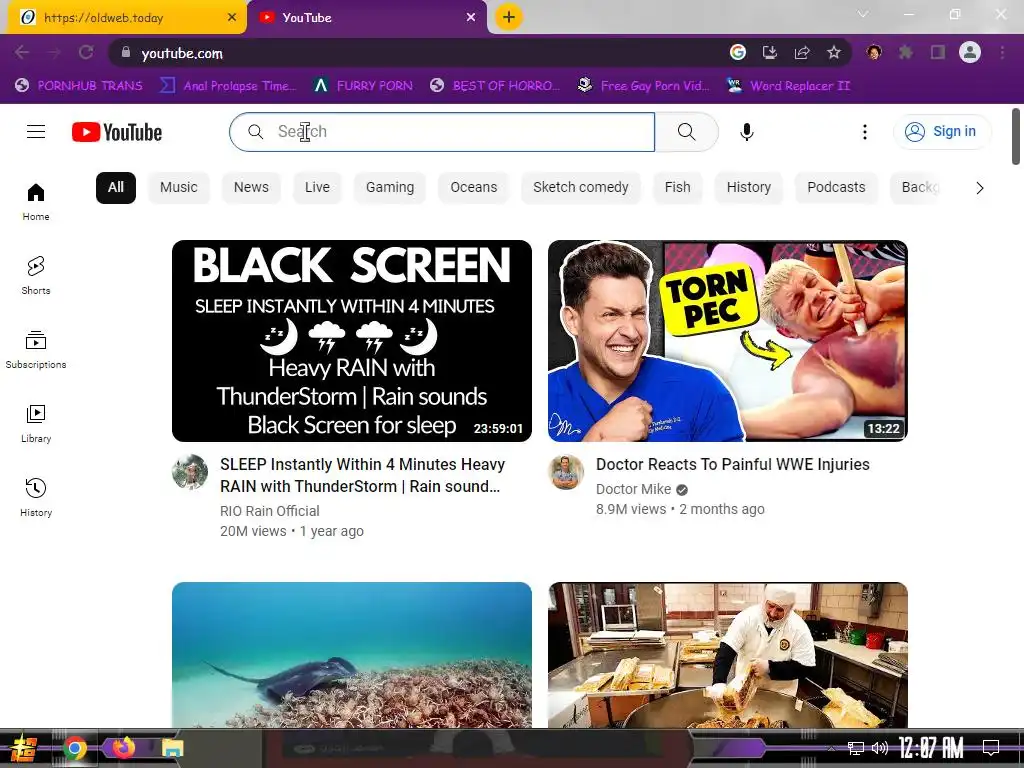Toggle the browser side panel icon
Viewport: 1024px width, 768px height.
click(938, 53)
